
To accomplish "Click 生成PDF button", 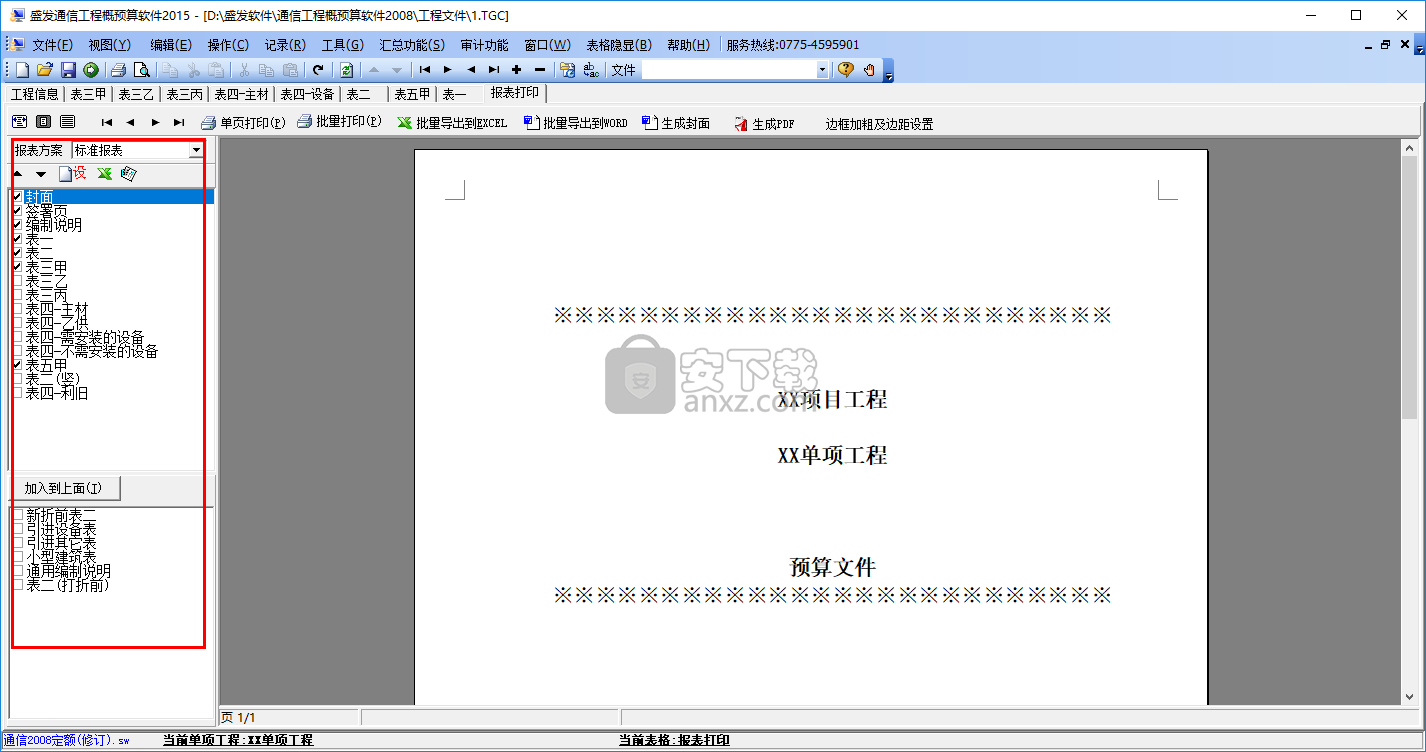I will click(765, 123).
